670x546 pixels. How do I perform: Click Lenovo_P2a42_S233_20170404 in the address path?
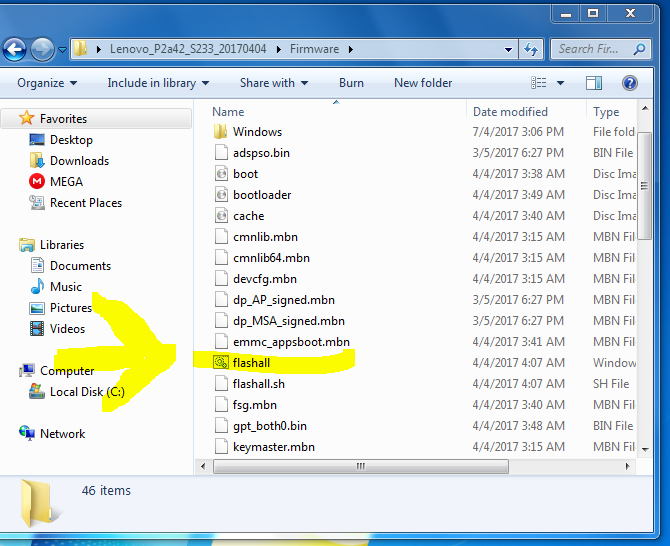tap(188, 49)
